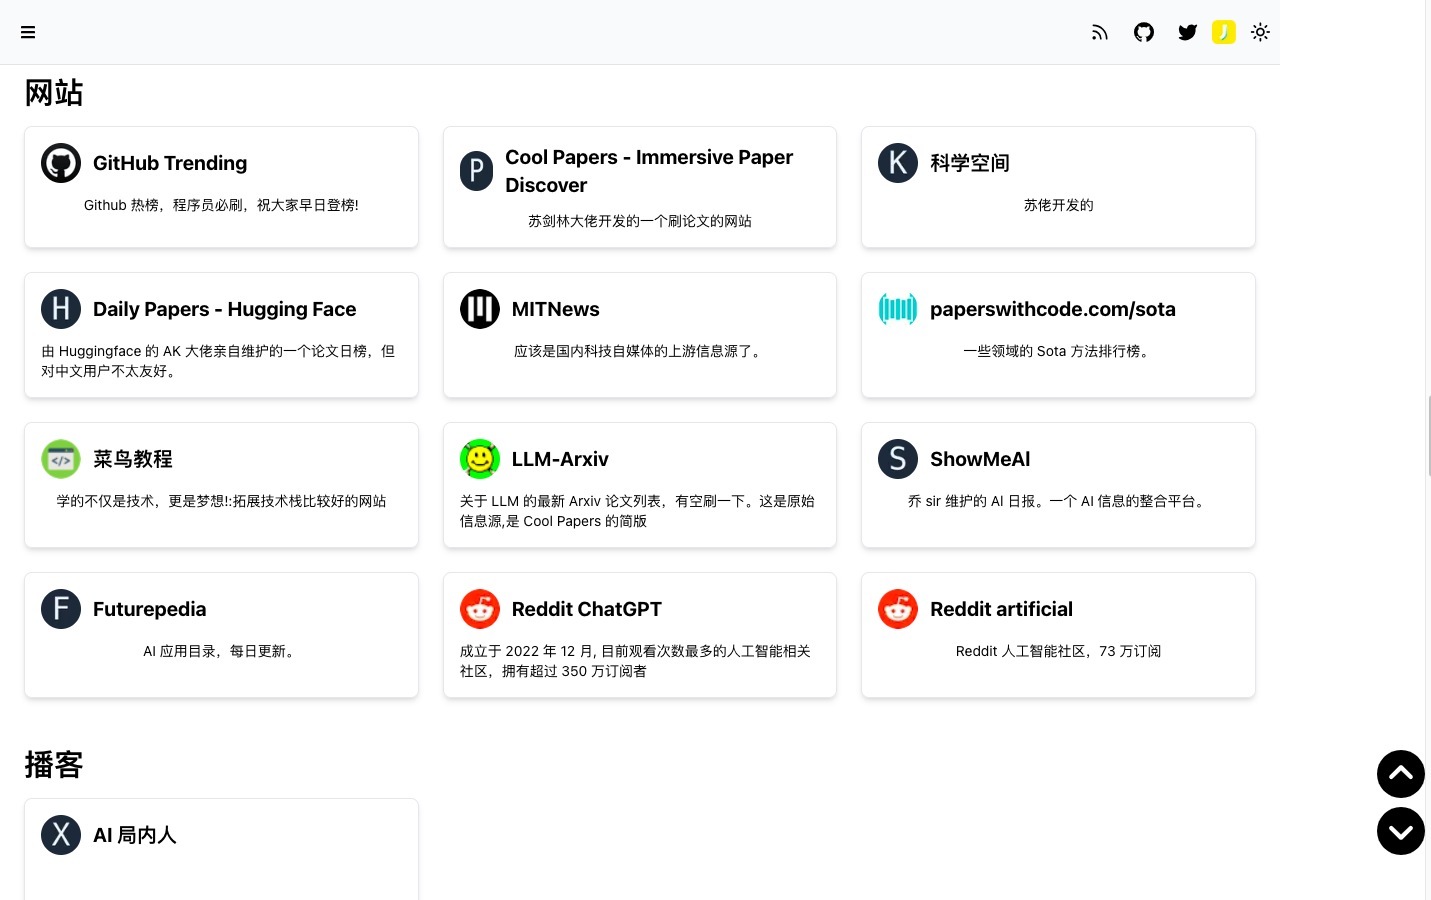
Task: Click the Futurepedia F avatar
Action: coord(61,609)
